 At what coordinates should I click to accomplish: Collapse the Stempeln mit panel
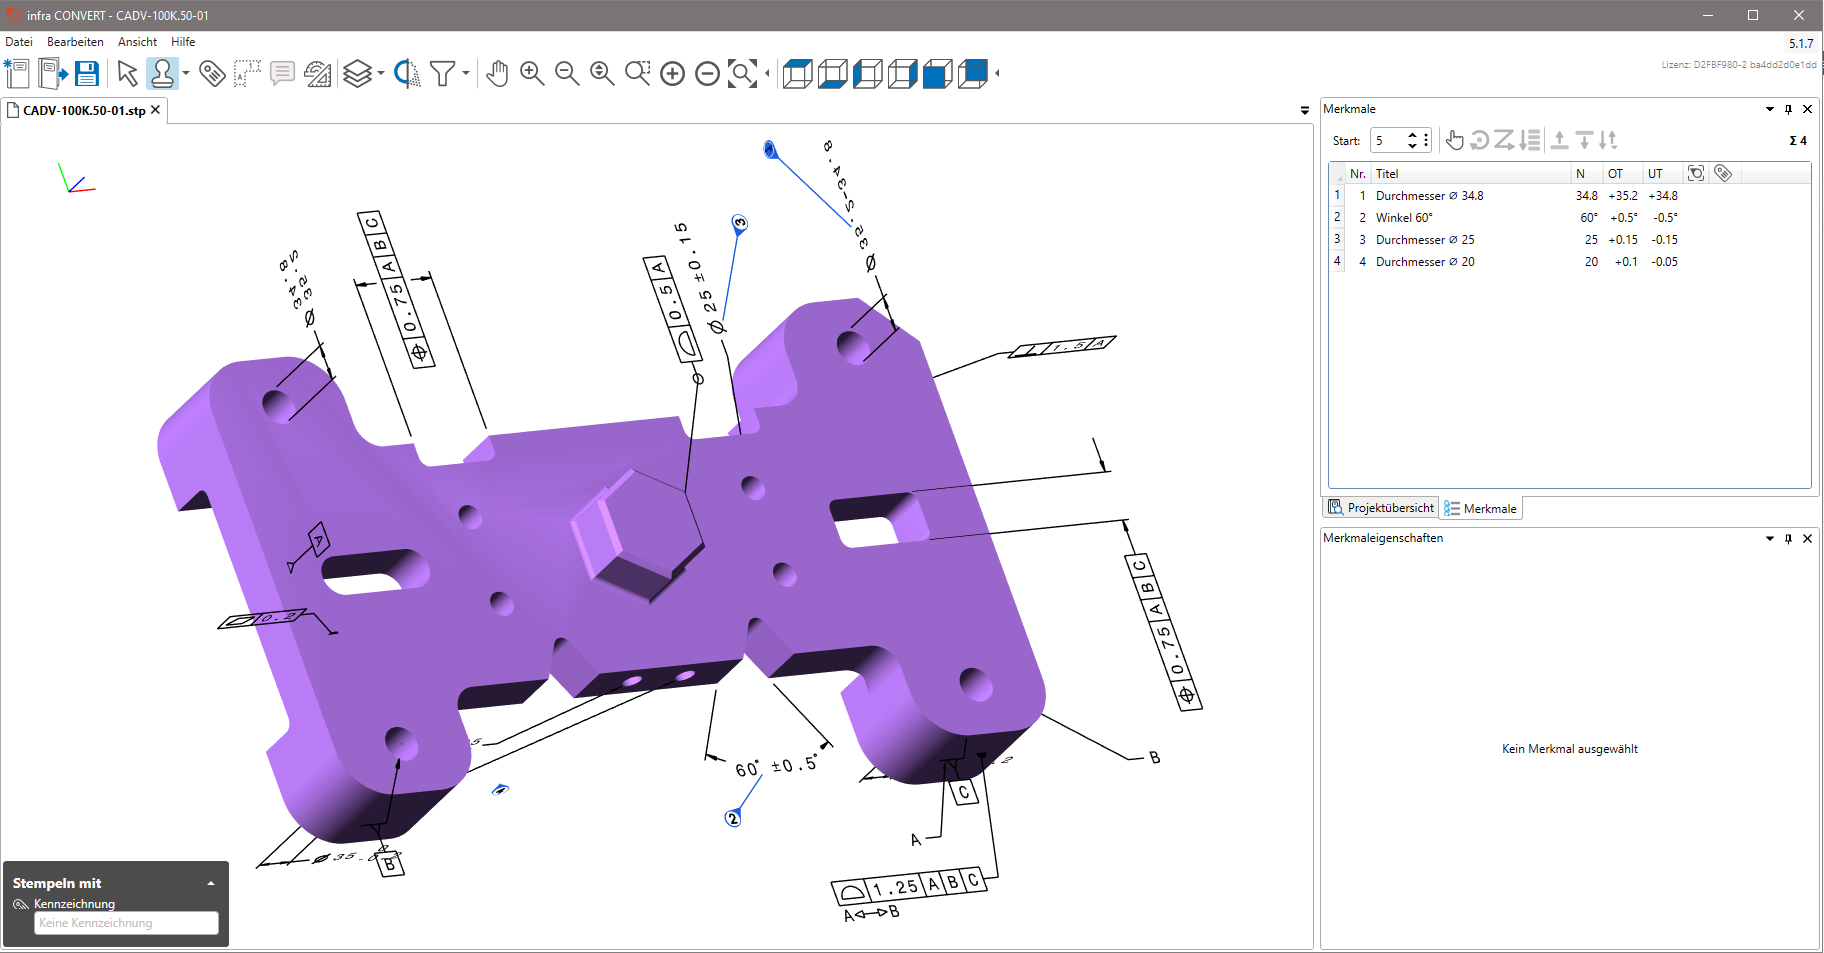coord(211,883)
